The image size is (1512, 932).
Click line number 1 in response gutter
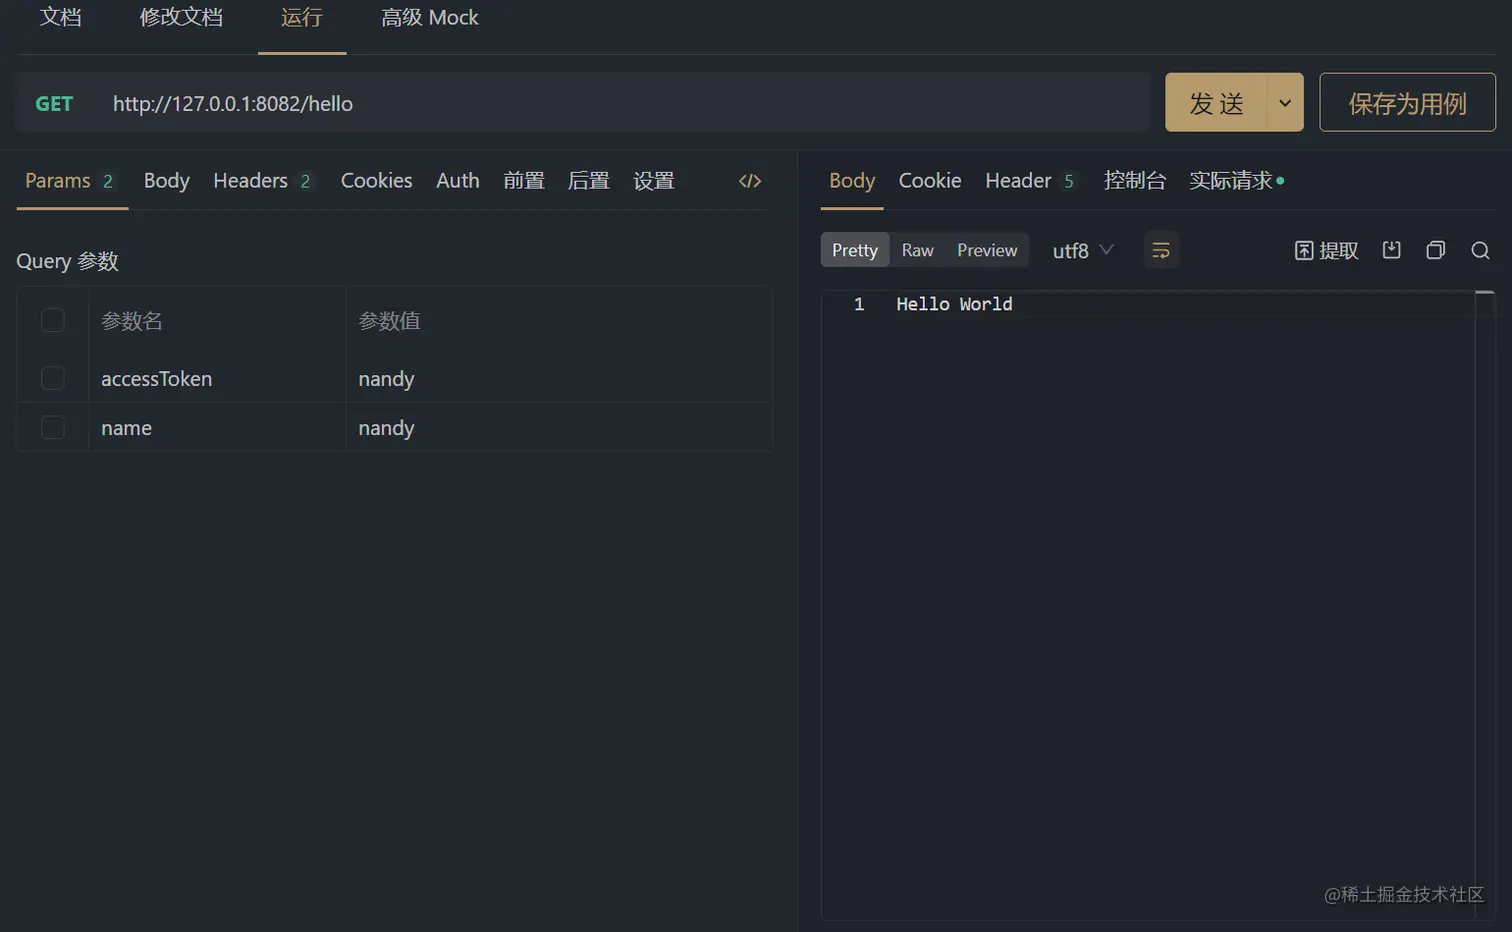click(859, 304)
